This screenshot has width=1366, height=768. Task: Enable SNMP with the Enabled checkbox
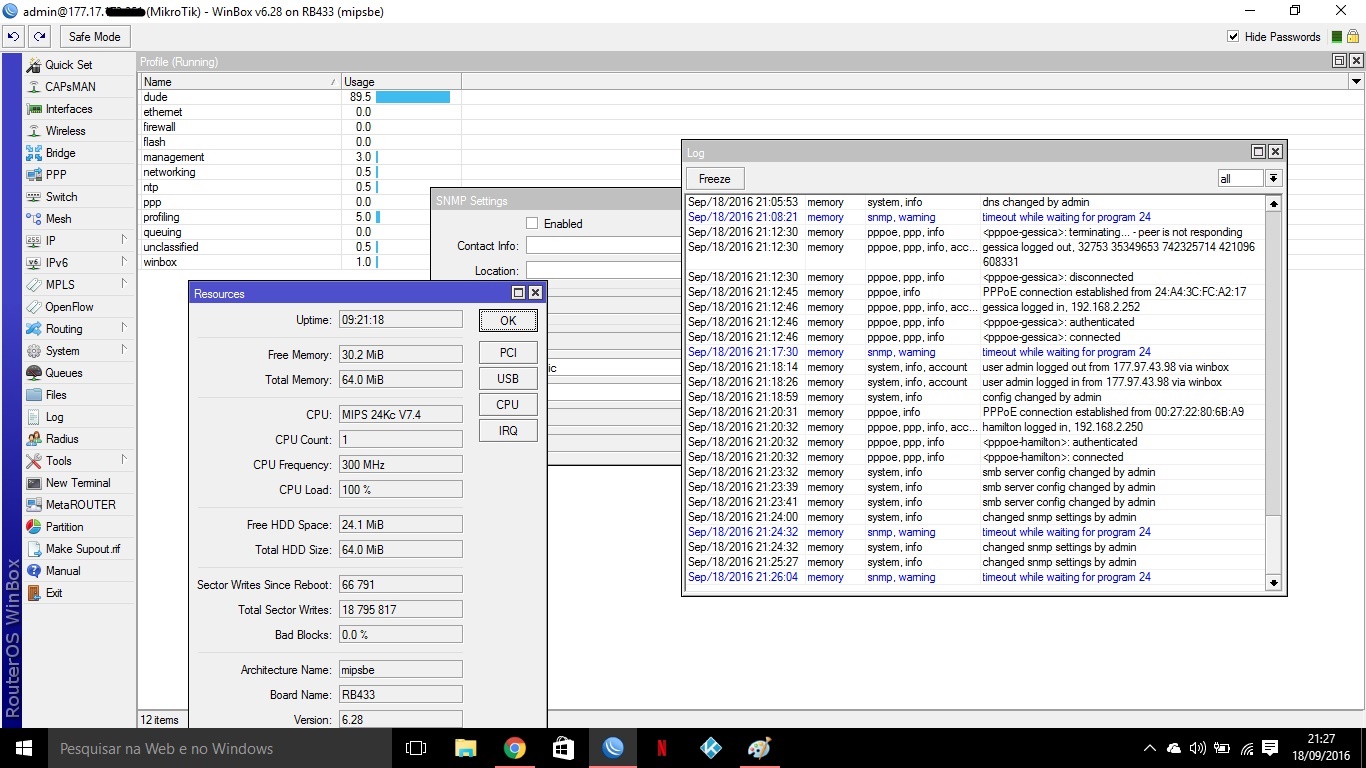pos(532,224)
